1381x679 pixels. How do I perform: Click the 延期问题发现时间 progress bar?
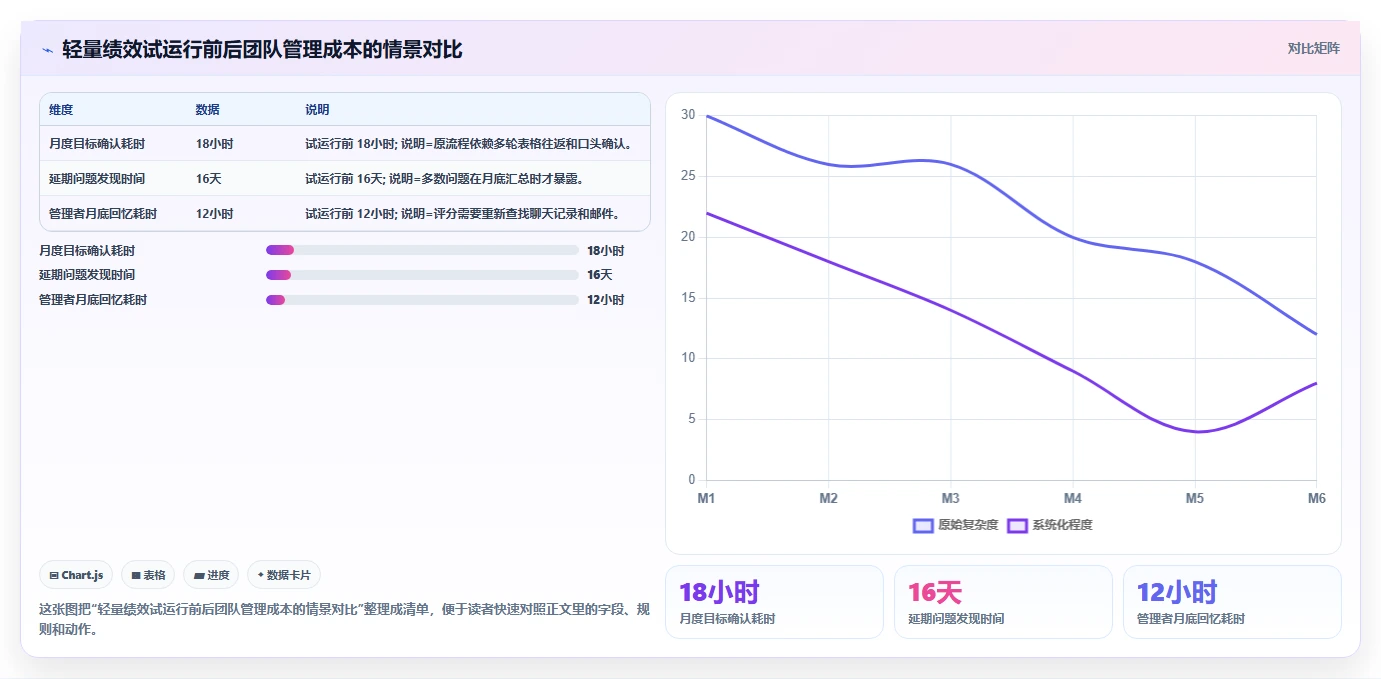pyautogui.click(x=422, y=275)
